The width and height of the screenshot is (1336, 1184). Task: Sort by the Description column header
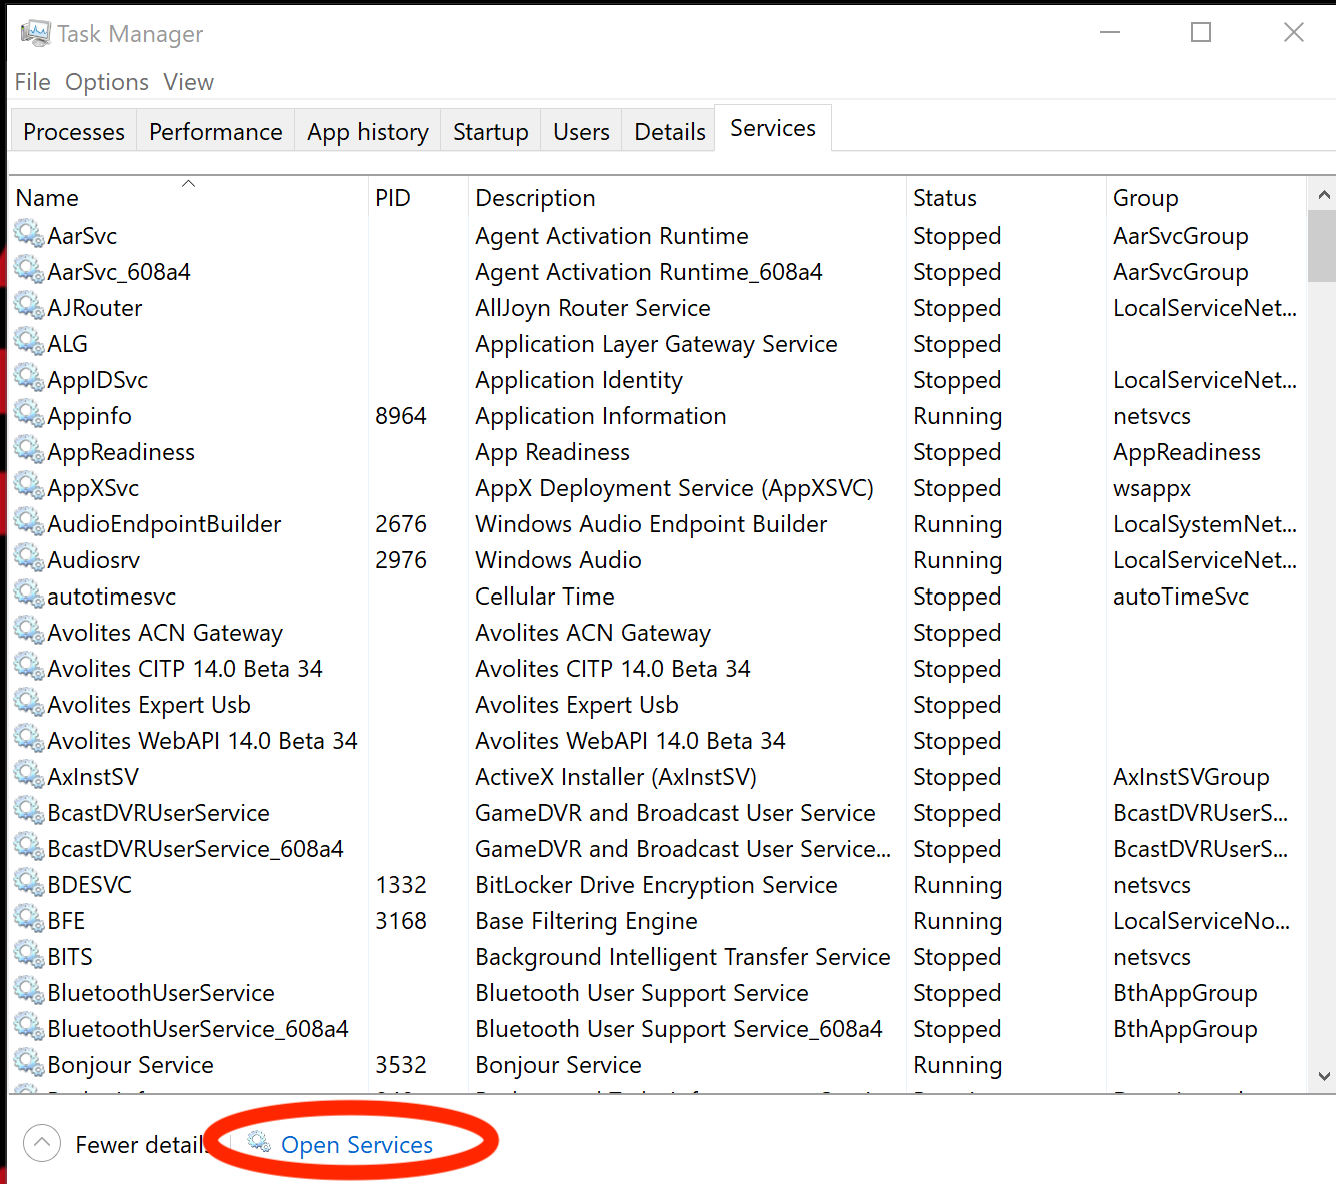(687, 197)
